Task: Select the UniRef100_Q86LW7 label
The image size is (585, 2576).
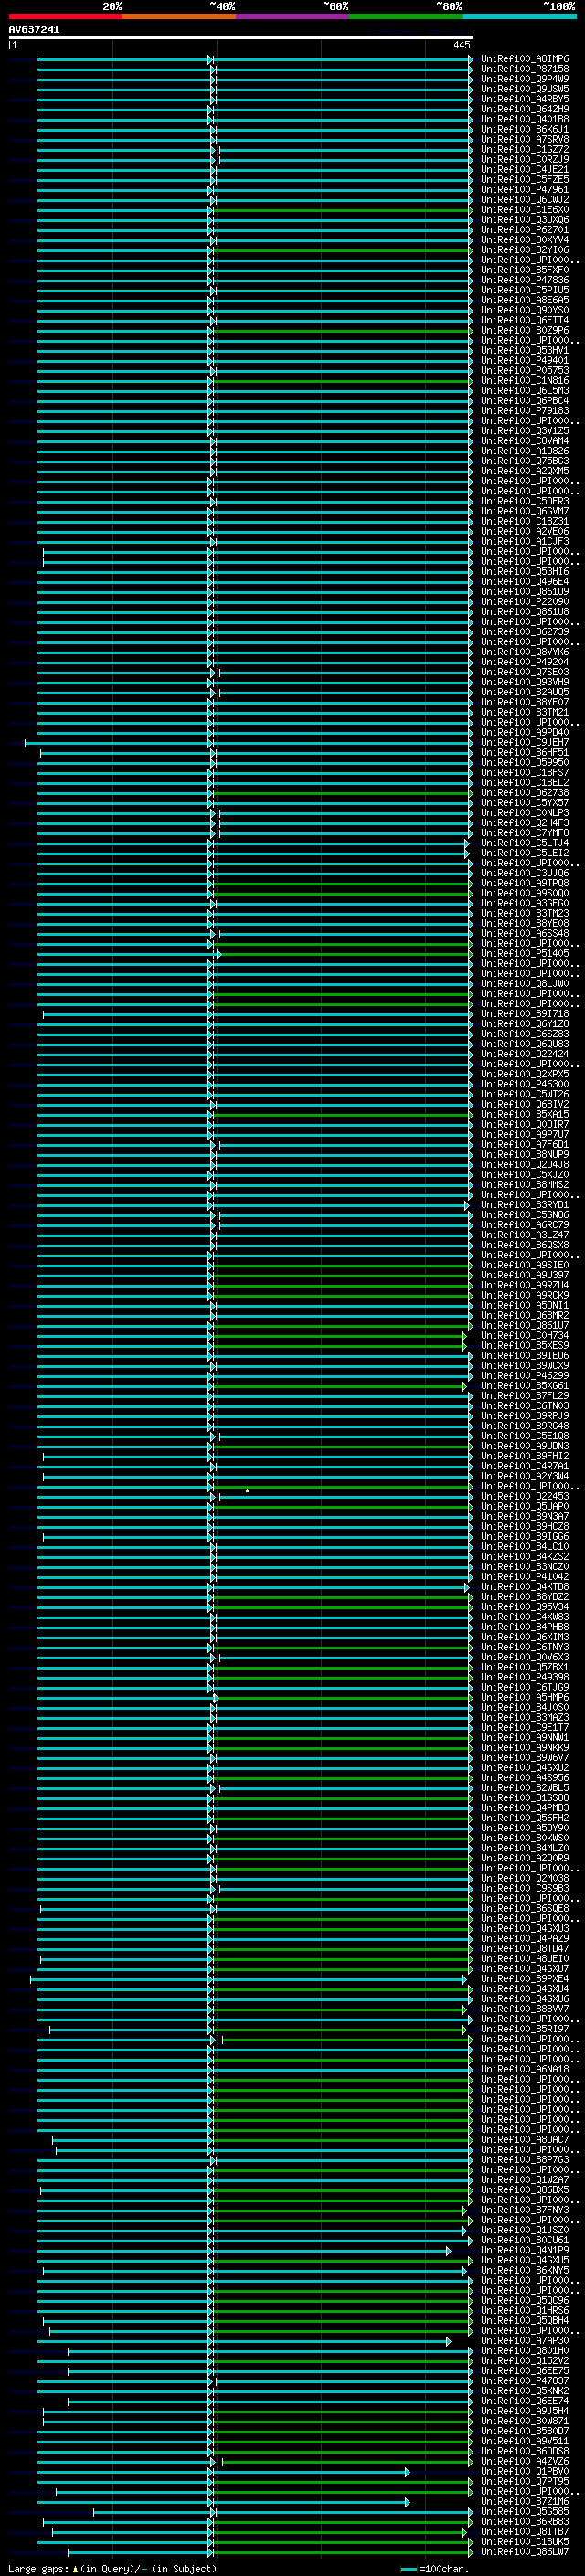Action: [524, 2551]
